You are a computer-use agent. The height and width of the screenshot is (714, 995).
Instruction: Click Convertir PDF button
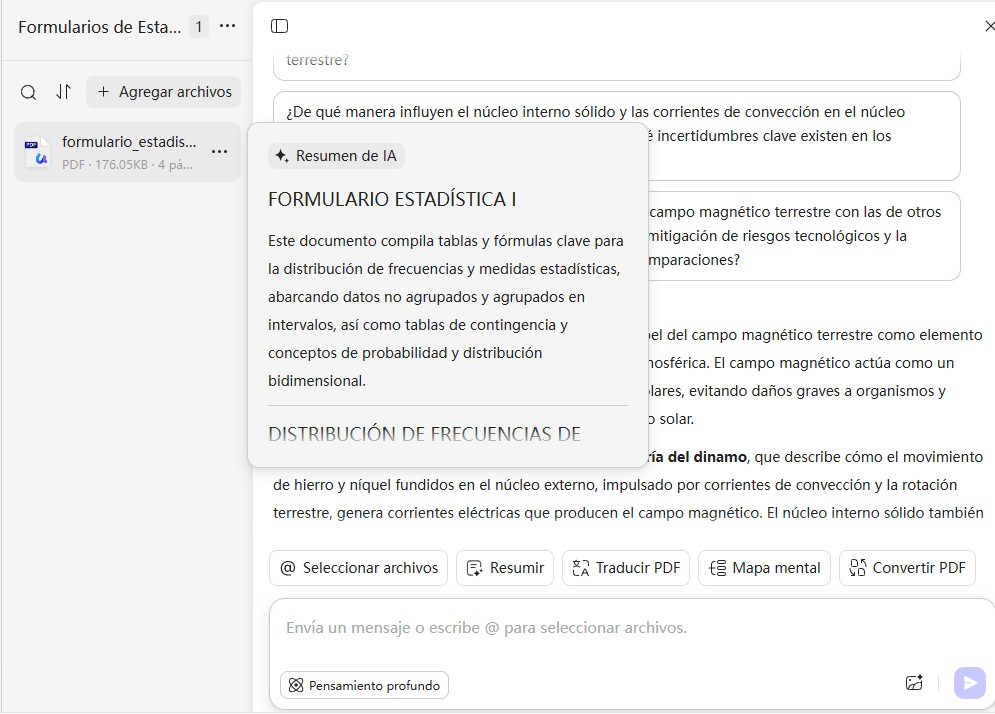pyautogui.click(x=907, y=568)
